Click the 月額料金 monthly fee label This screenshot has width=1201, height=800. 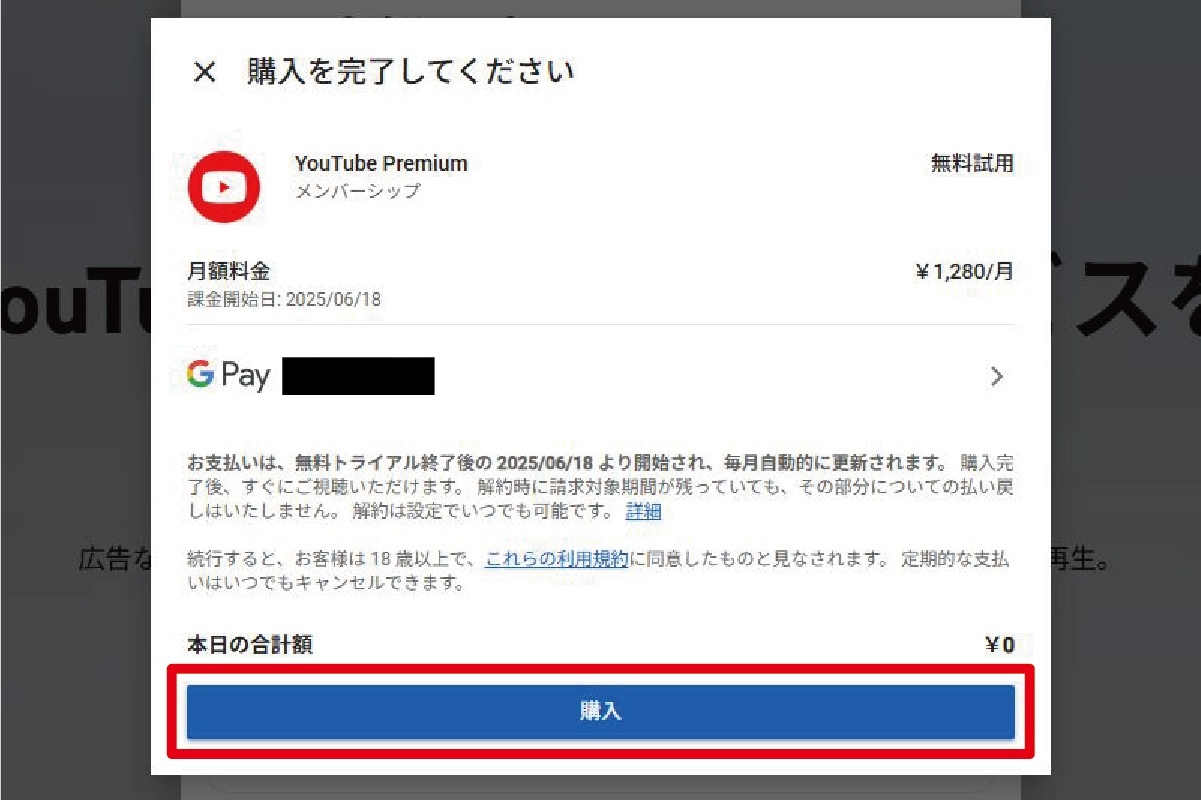tap(228, 272)
